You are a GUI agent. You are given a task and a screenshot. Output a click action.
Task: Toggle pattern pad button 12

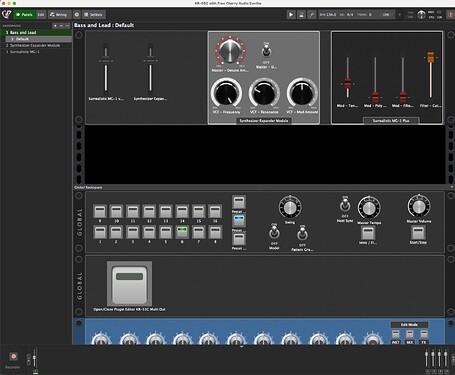point(149,211)
